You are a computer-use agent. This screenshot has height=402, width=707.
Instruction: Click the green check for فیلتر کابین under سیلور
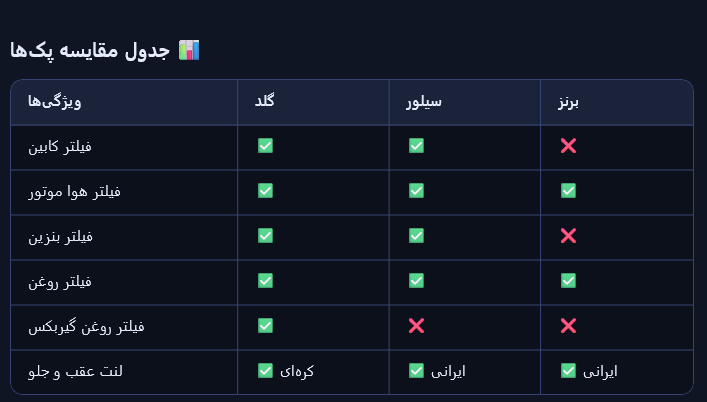(x=416, y=146)
